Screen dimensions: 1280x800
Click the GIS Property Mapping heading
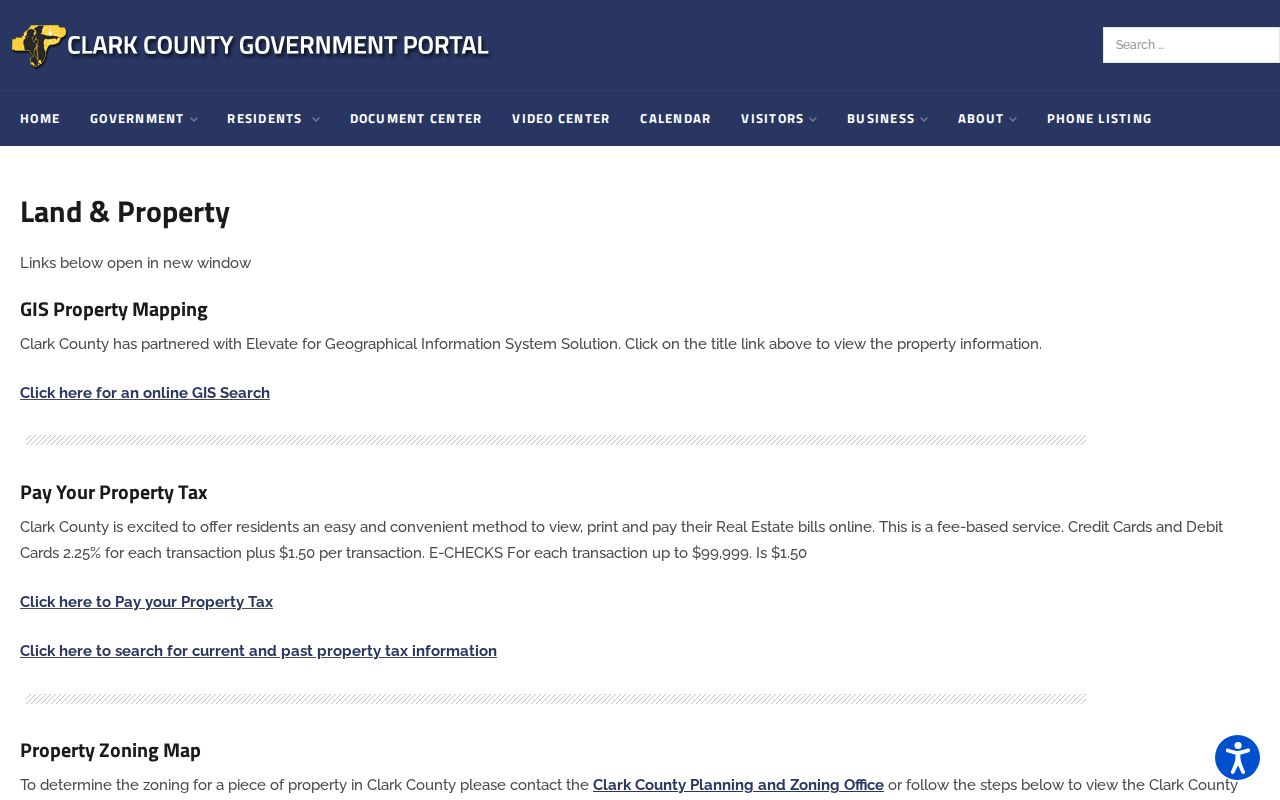tap(114, 309)
